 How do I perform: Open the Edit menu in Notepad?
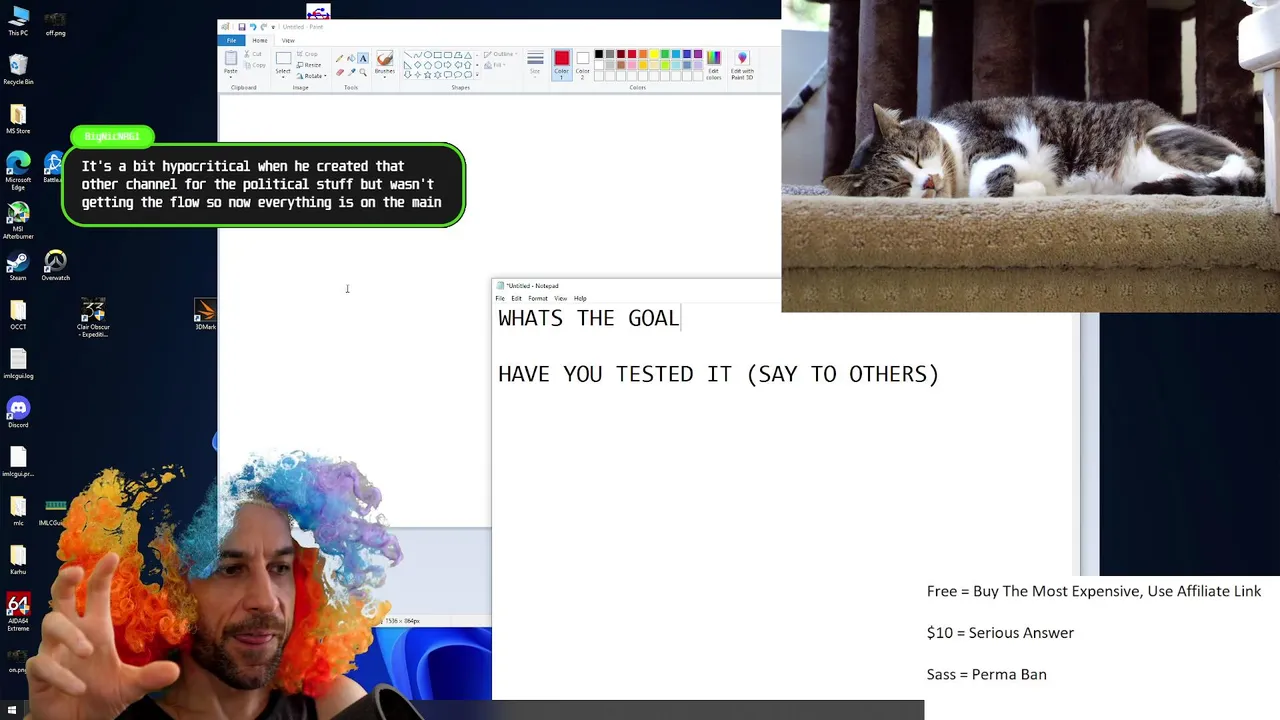pos(516,298)
